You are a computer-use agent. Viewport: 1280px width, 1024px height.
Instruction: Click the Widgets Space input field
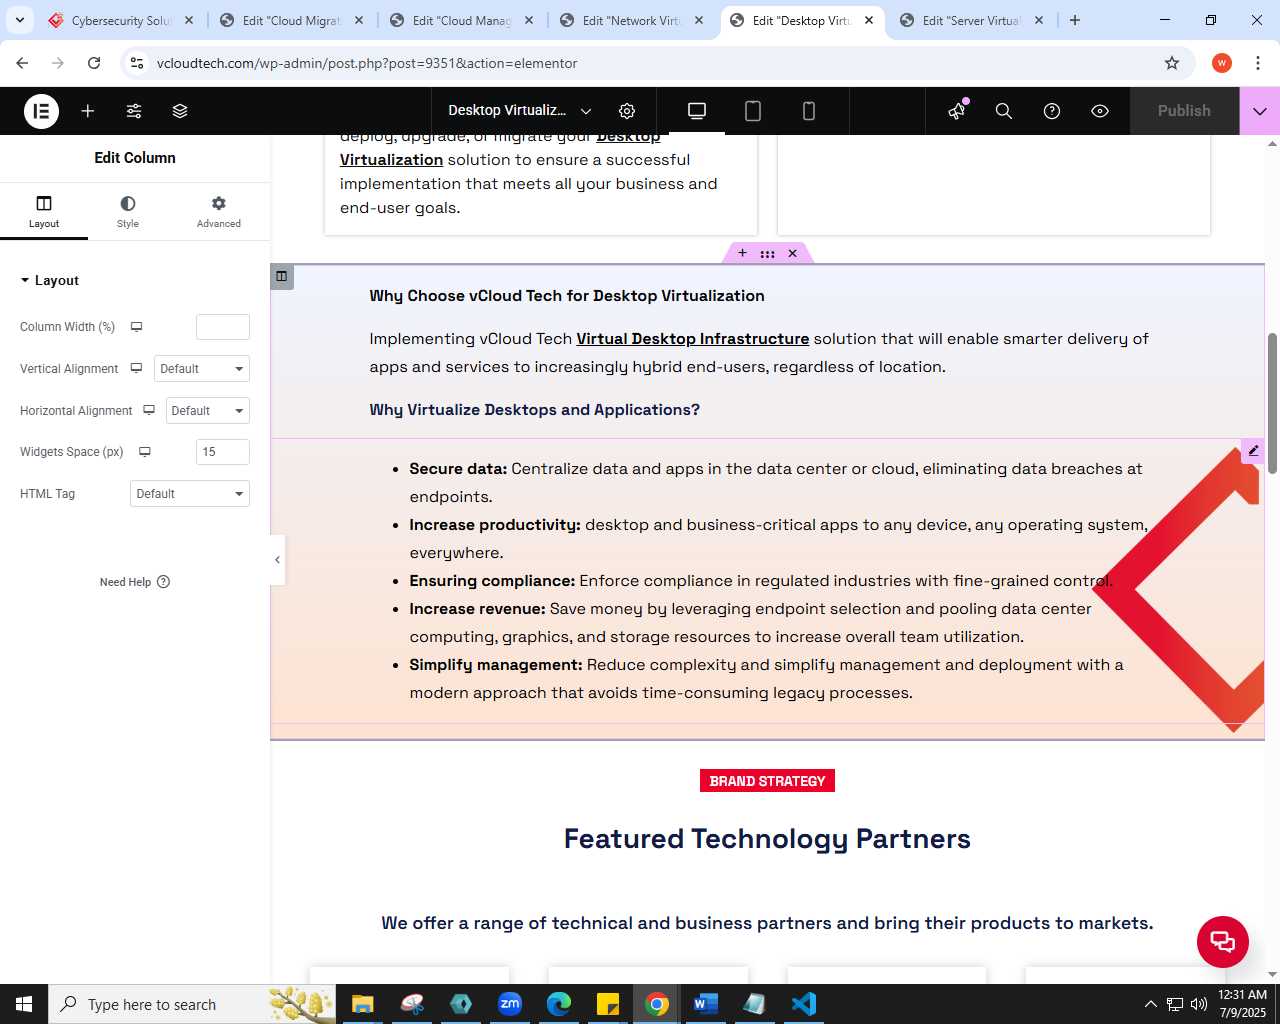pos(223,452)
